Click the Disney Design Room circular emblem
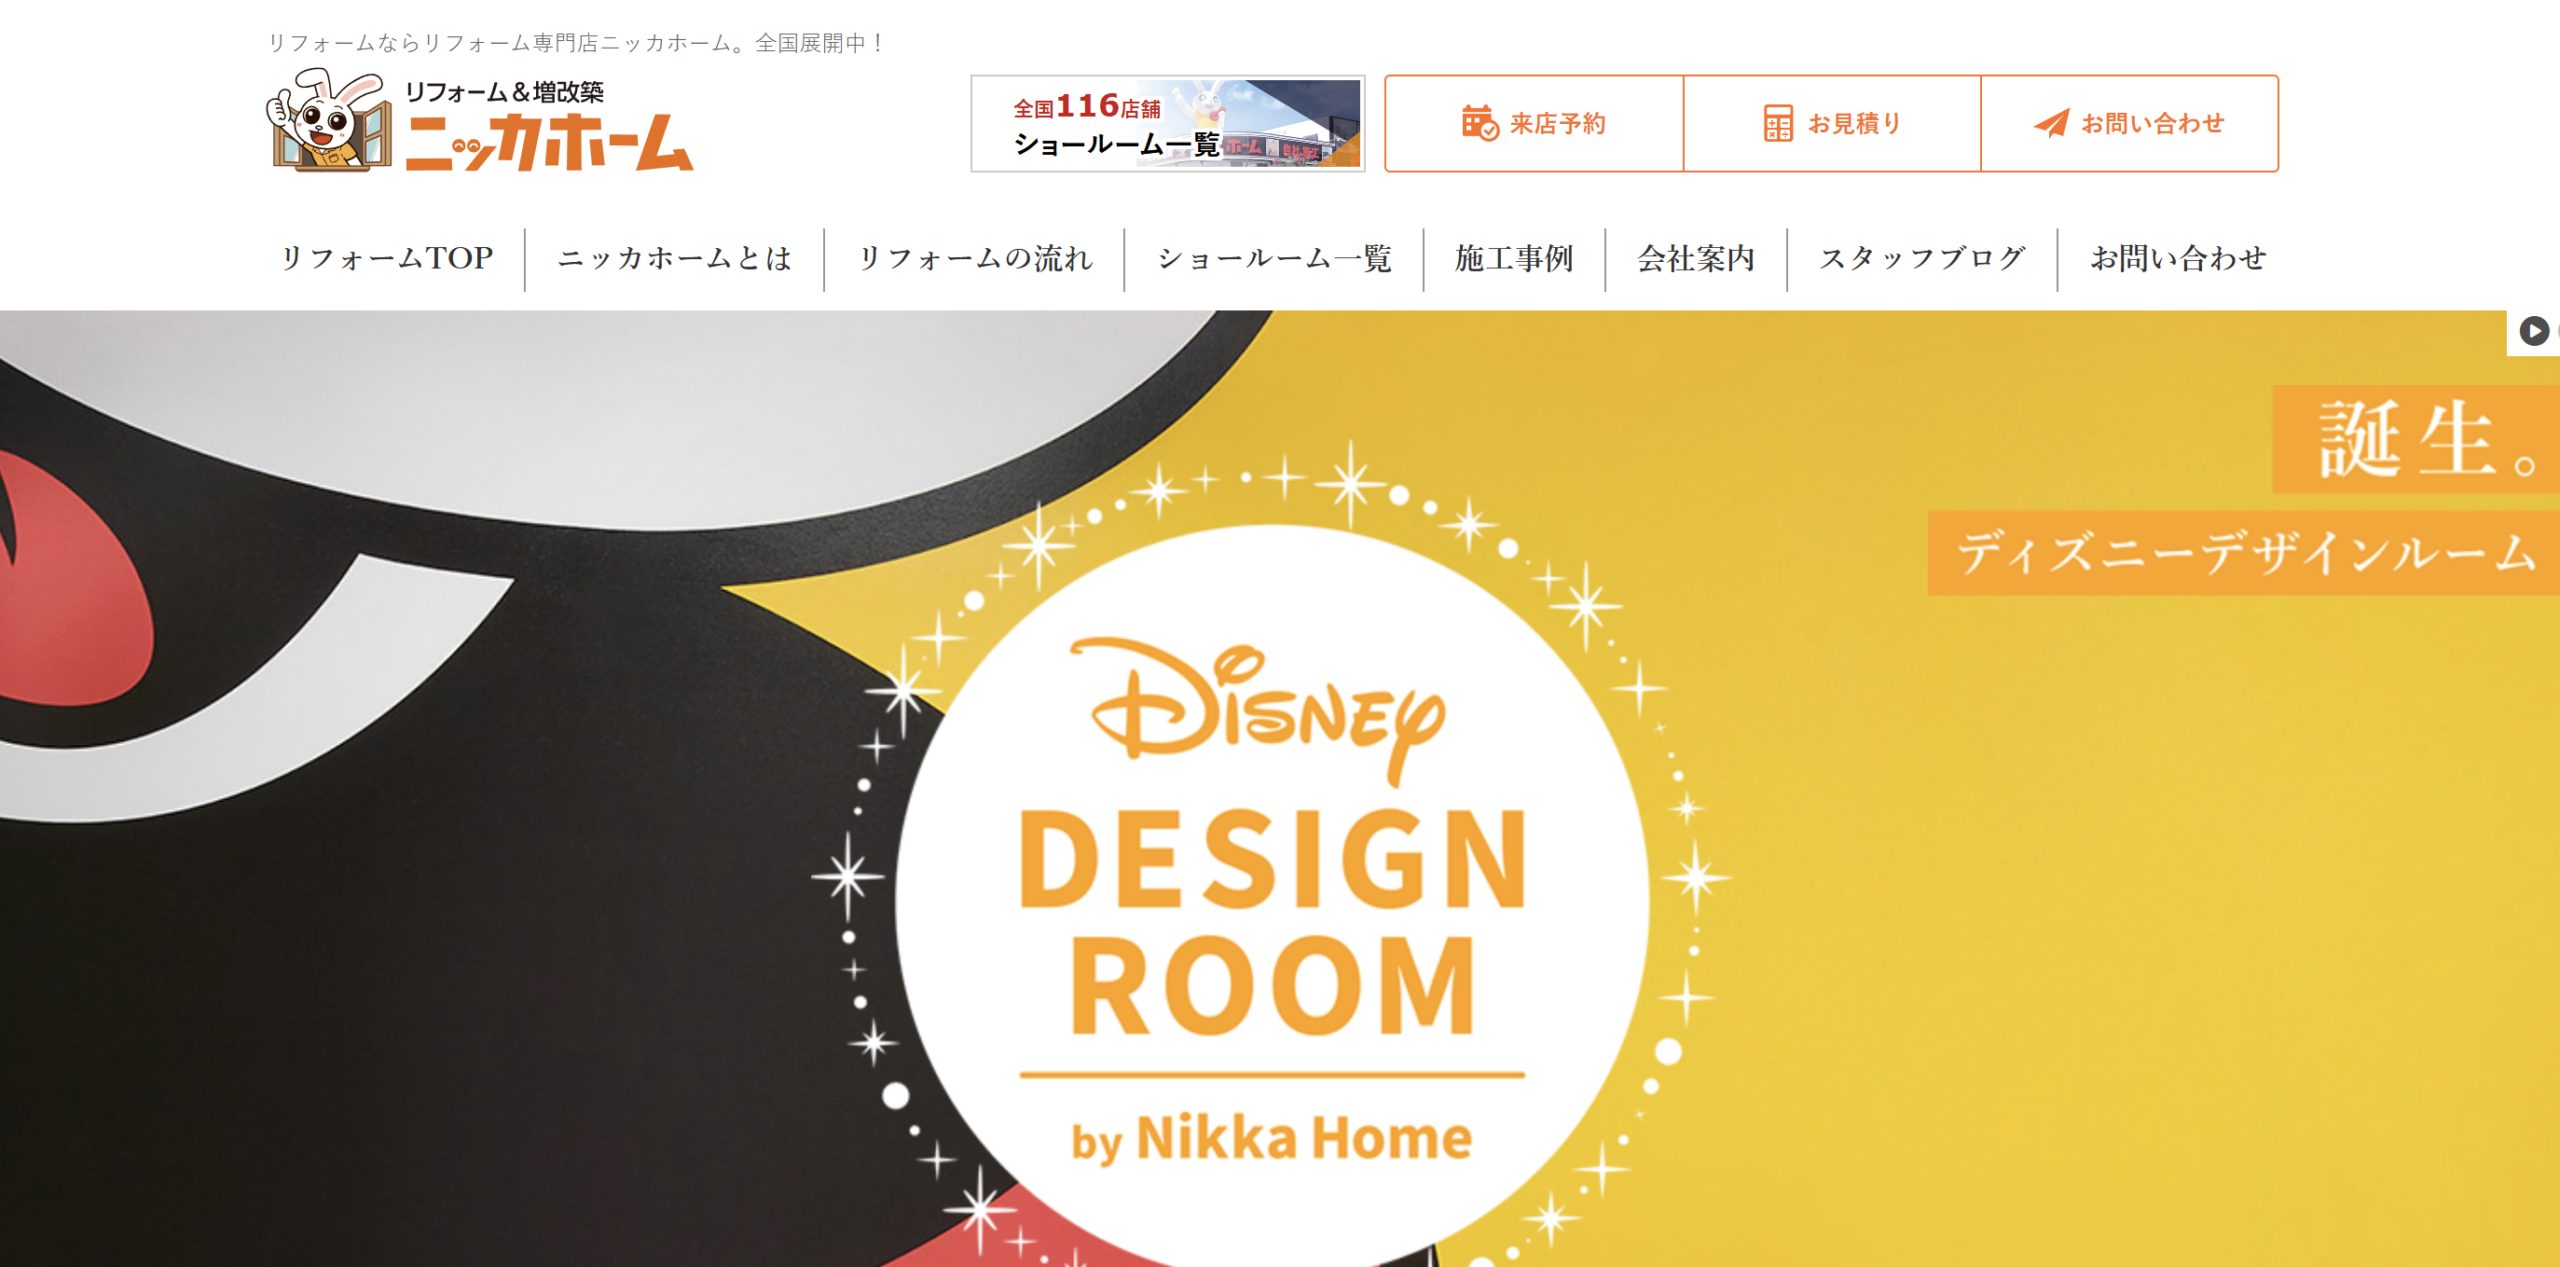Screen dimensions: 2560x1267 (1272, 895)
